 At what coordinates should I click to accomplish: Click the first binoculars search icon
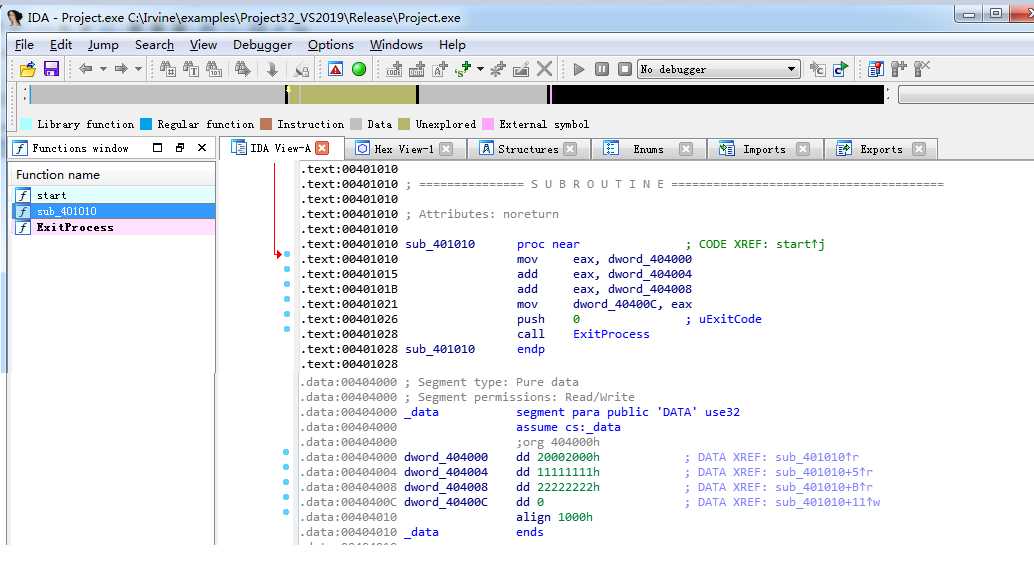[x=167, y=69]
